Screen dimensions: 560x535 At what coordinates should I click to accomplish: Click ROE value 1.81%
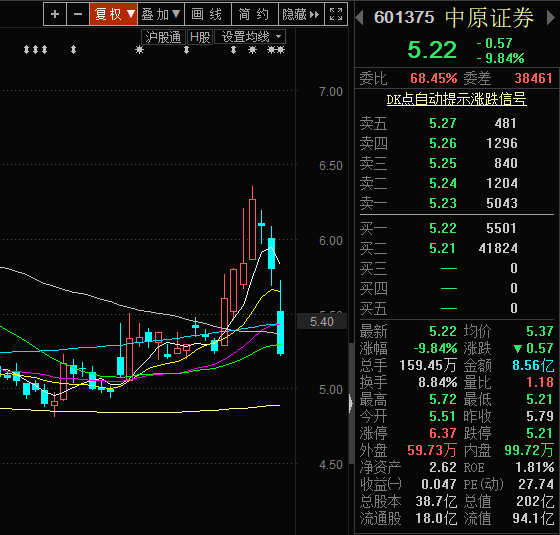(x=535, y=468)
